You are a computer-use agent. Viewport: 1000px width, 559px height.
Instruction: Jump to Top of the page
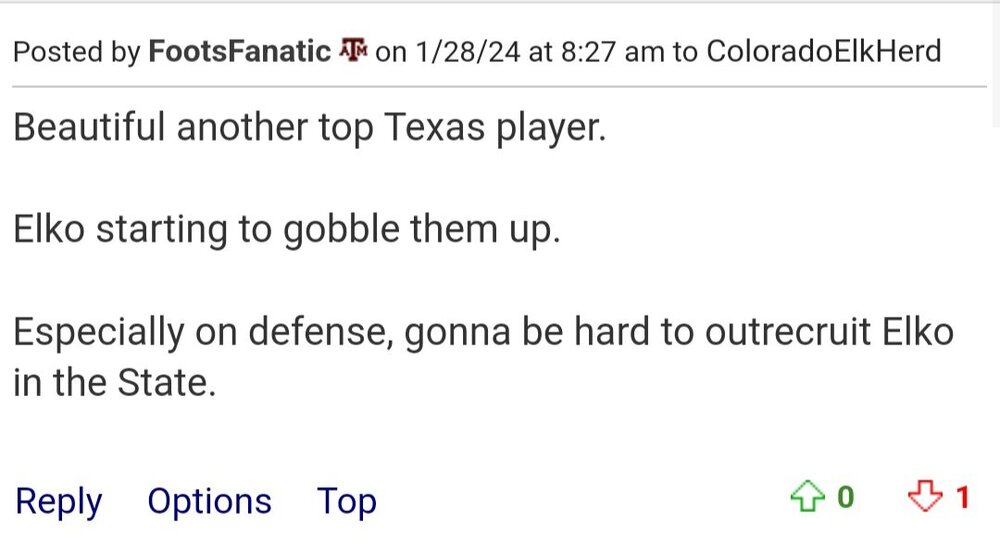coord(346,501)
